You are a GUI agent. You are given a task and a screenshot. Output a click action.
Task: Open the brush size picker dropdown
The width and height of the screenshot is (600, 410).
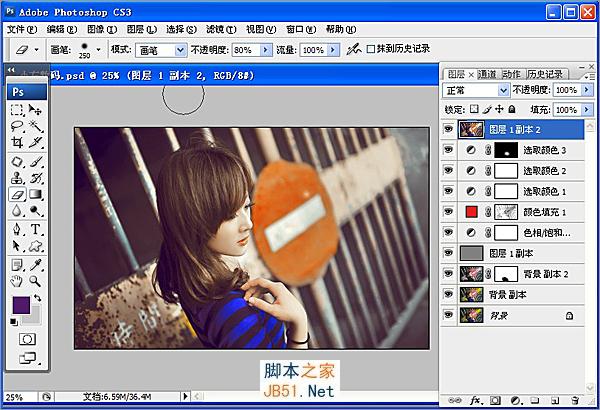tap(98, 49)
